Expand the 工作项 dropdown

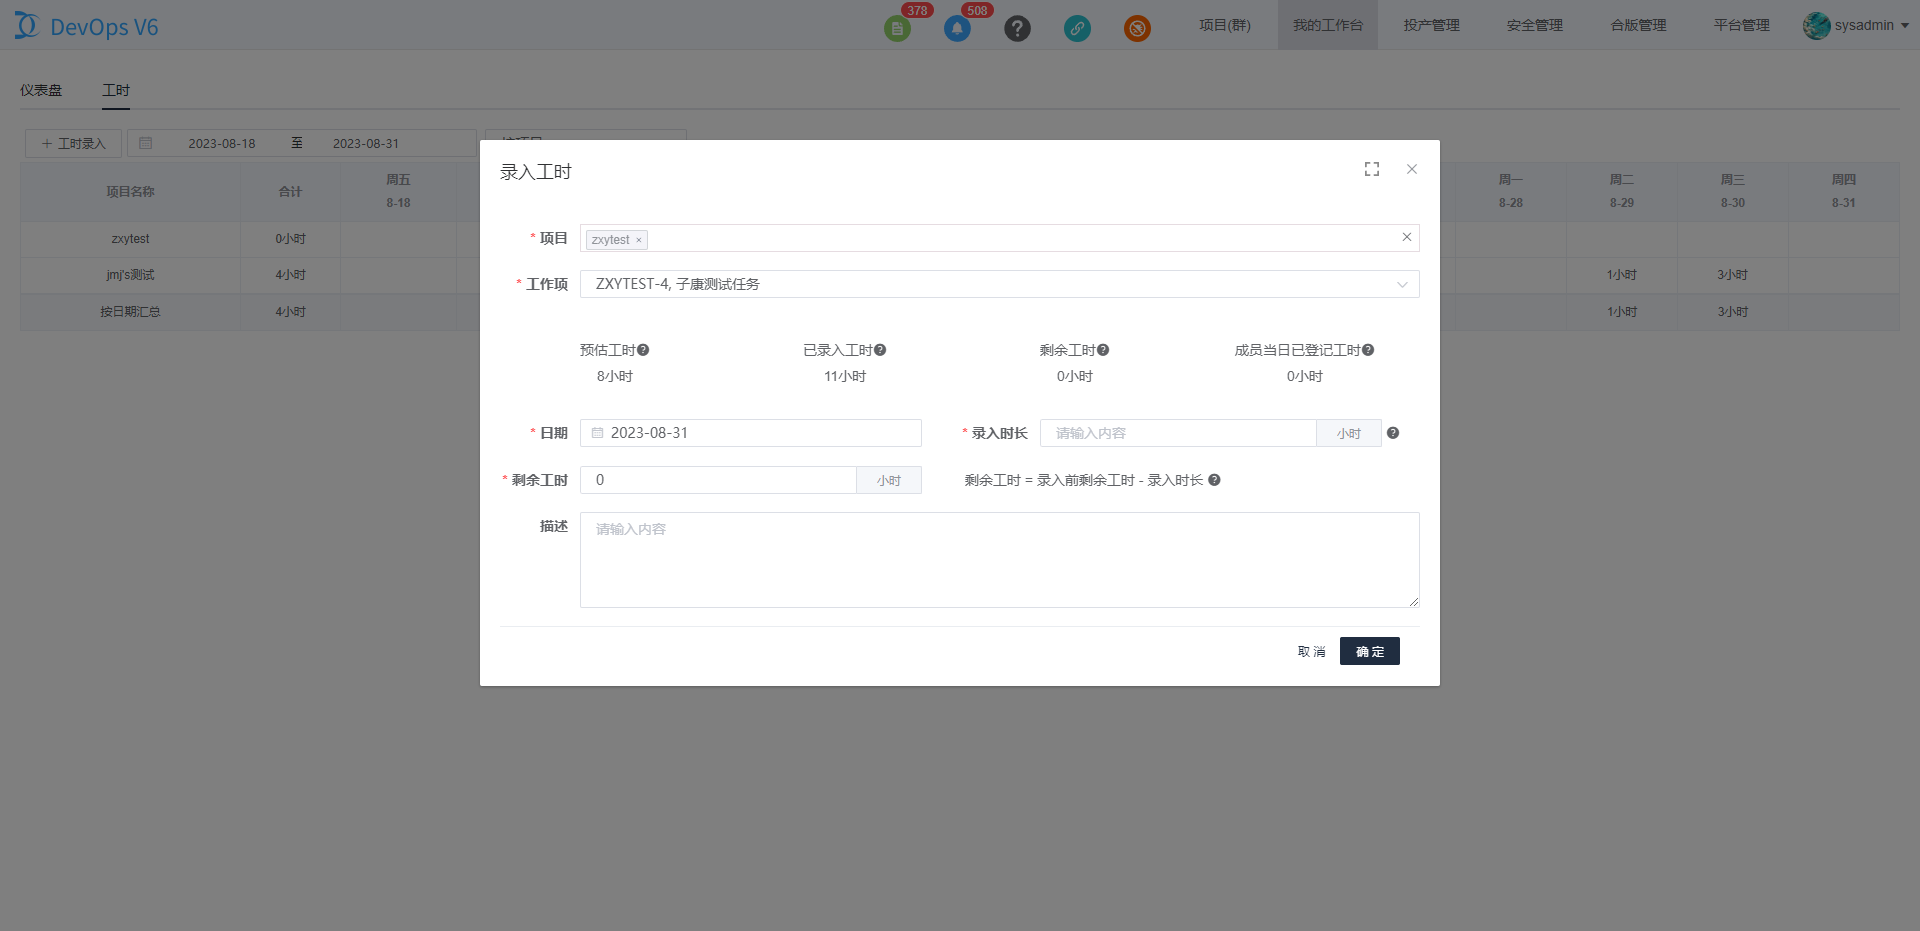tap(1401, 284)
